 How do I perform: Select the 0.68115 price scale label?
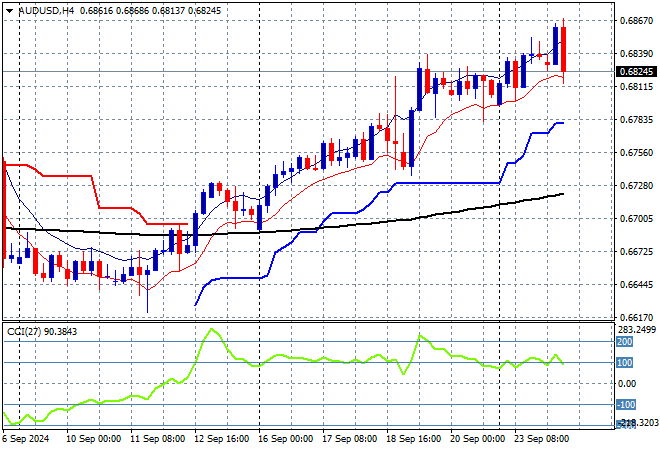point(637,87)
